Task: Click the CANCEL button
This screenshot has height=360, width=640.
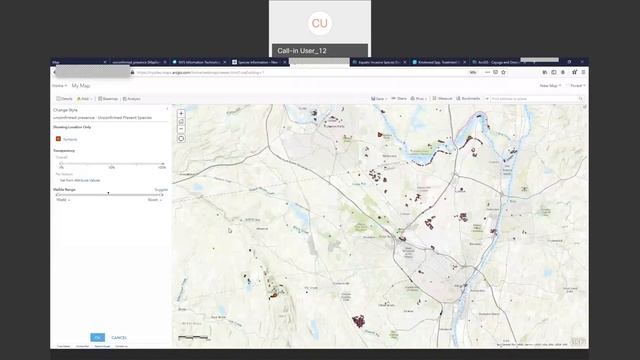Action: tap(119, 338)
